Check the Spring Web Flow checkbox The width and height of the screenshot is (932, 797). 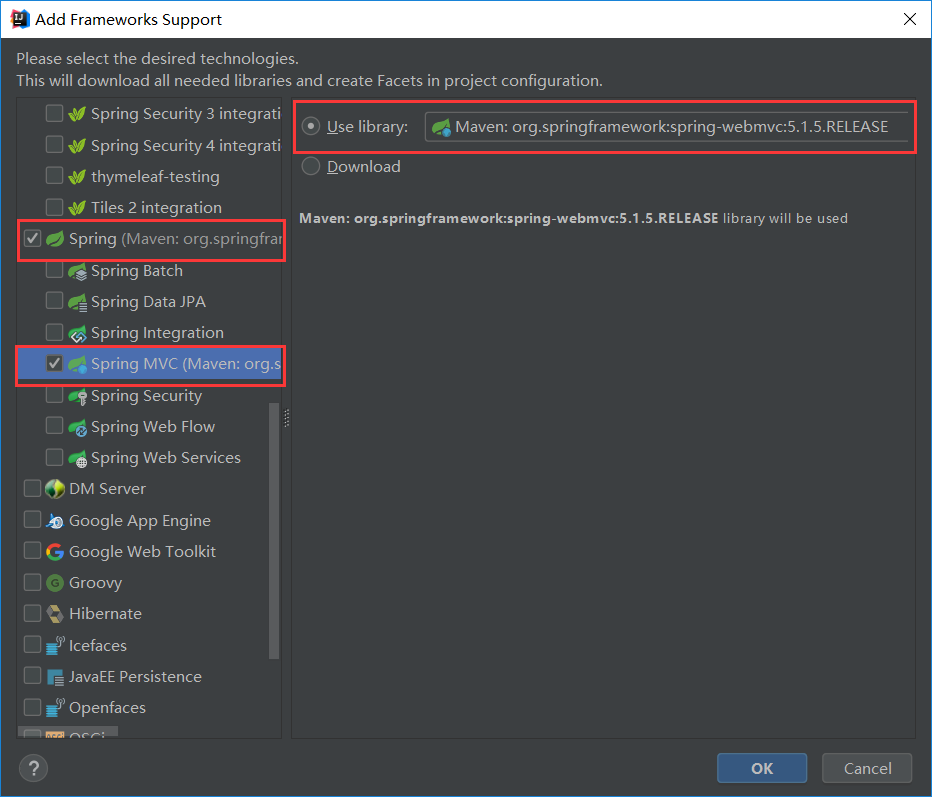(x=54, y=426)
